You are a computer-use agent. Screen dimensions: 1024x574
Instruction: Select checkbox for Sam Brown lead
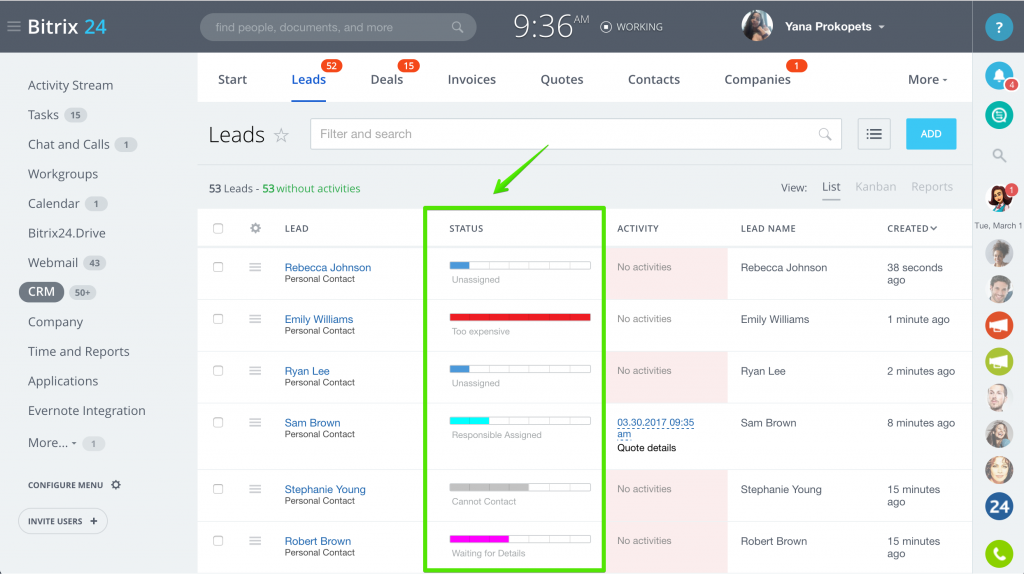click(218, 423)
